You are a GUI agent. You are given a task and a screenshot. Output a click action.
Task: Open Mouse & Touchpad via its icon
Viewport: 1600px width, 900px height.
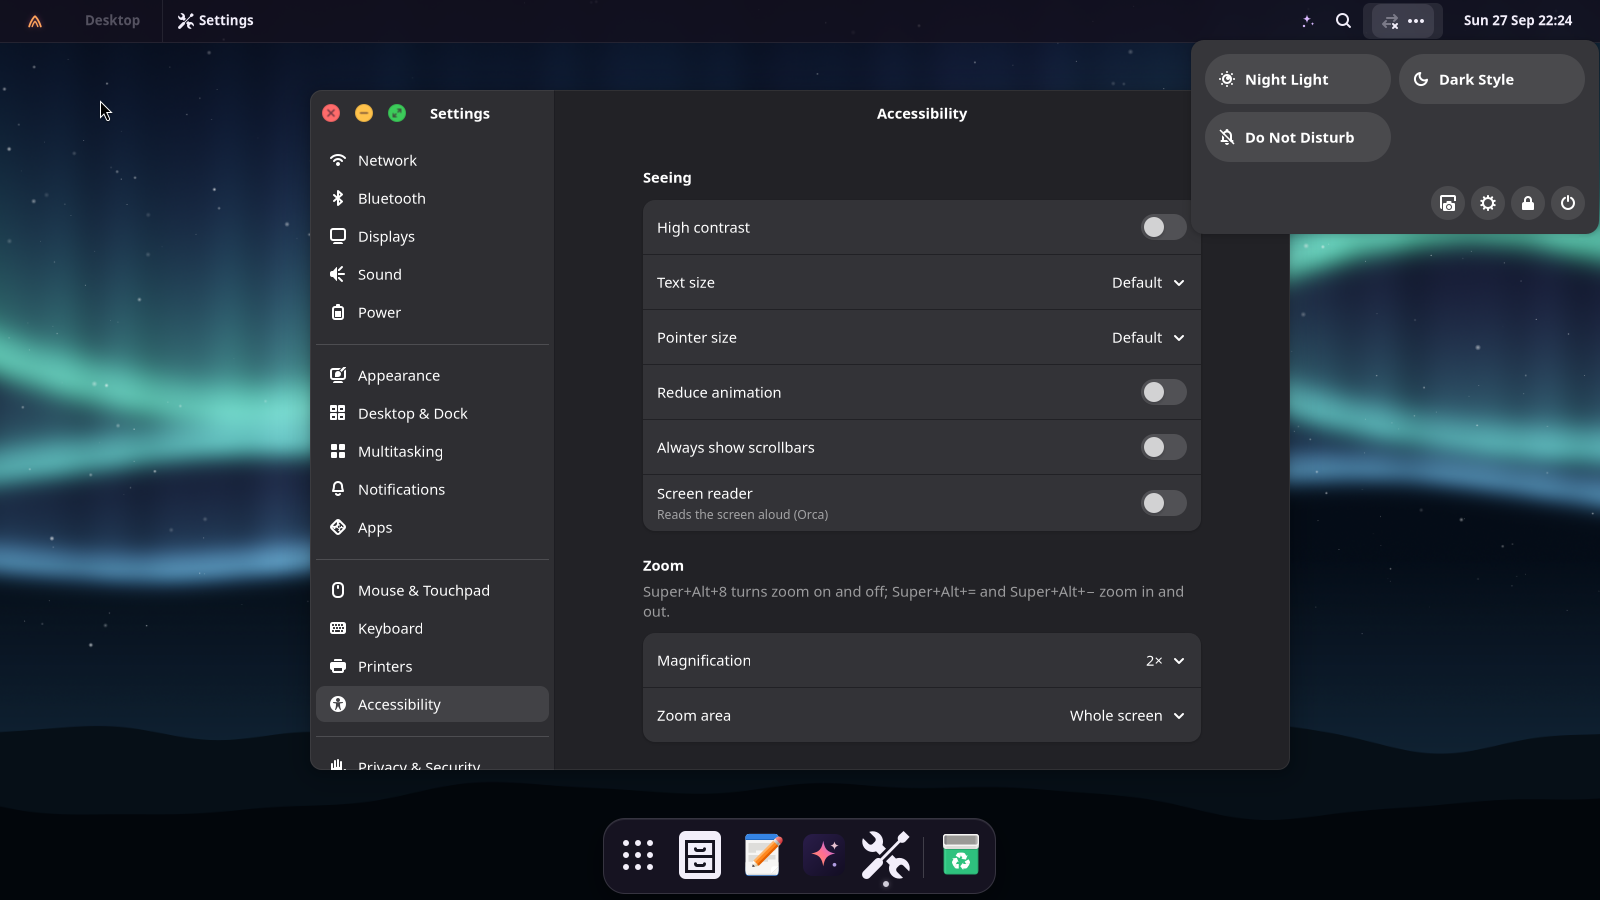tap(338, 590)
